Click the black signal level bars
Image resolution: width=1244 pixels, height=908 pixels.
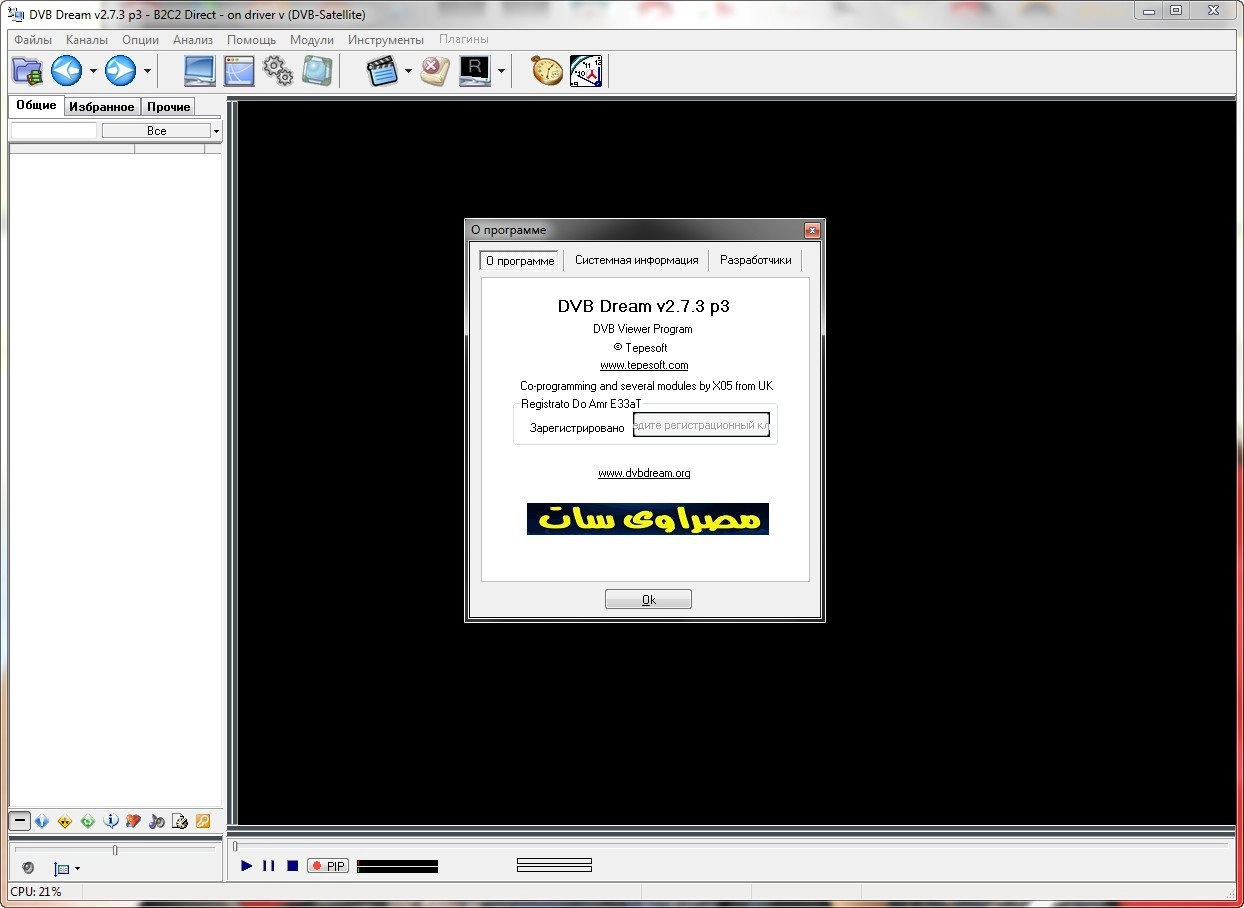(397, 866)
